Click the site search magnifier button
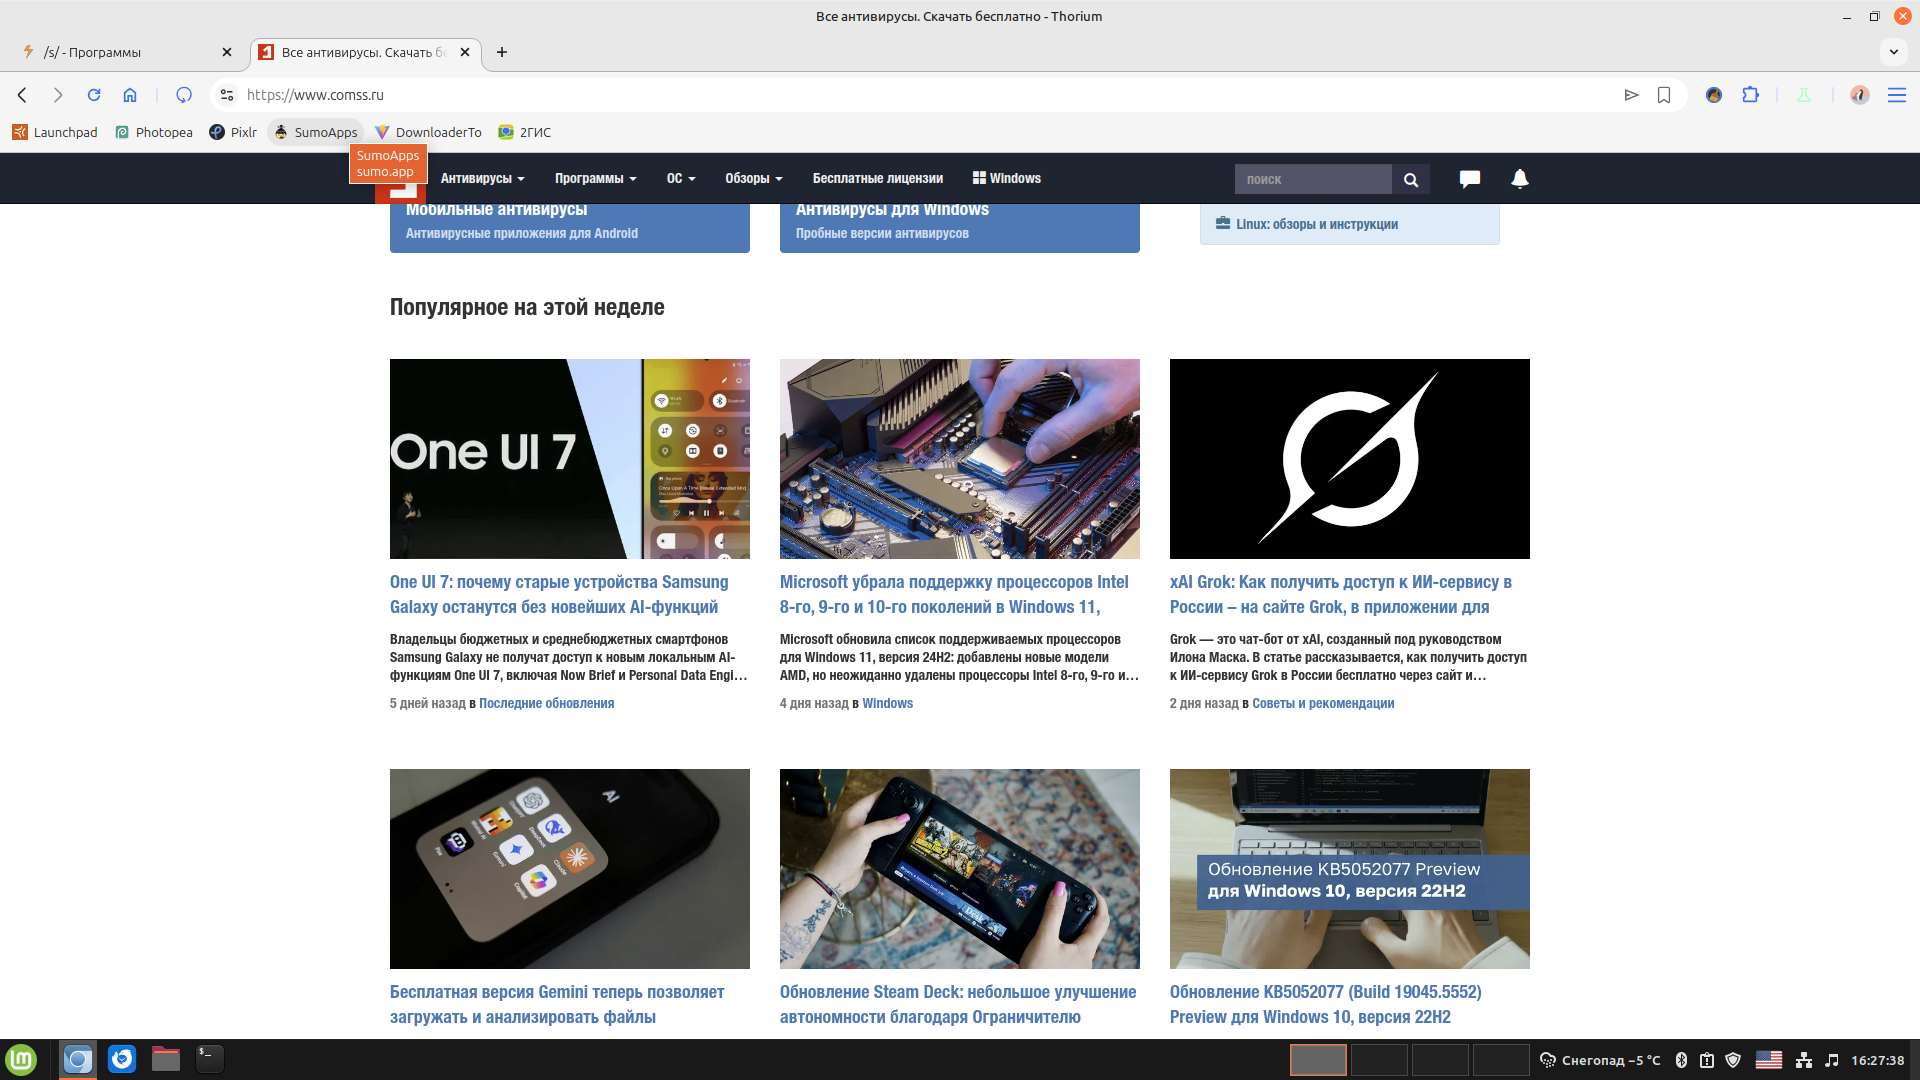The height and width of the screenshot is (1080, 1920). coord(1411,179)
